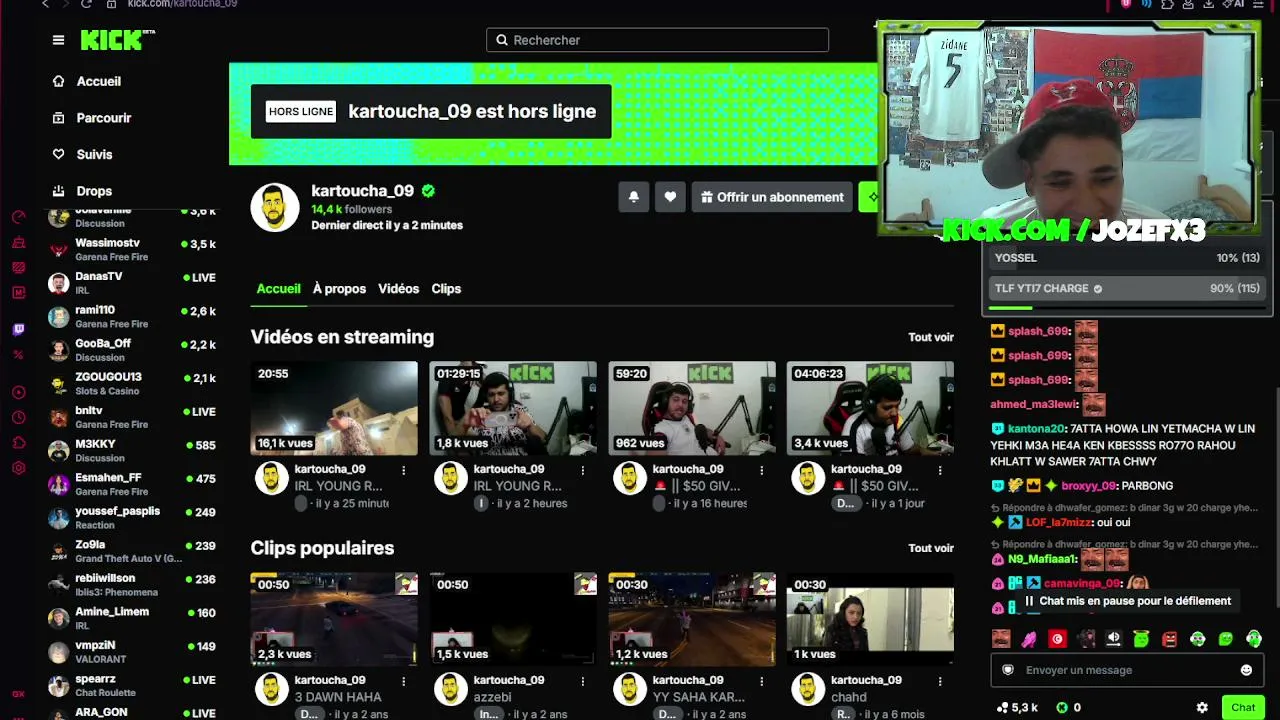Open vmpziN channel in sidebar
The image size is (1280, 720).
click(132, 652)
